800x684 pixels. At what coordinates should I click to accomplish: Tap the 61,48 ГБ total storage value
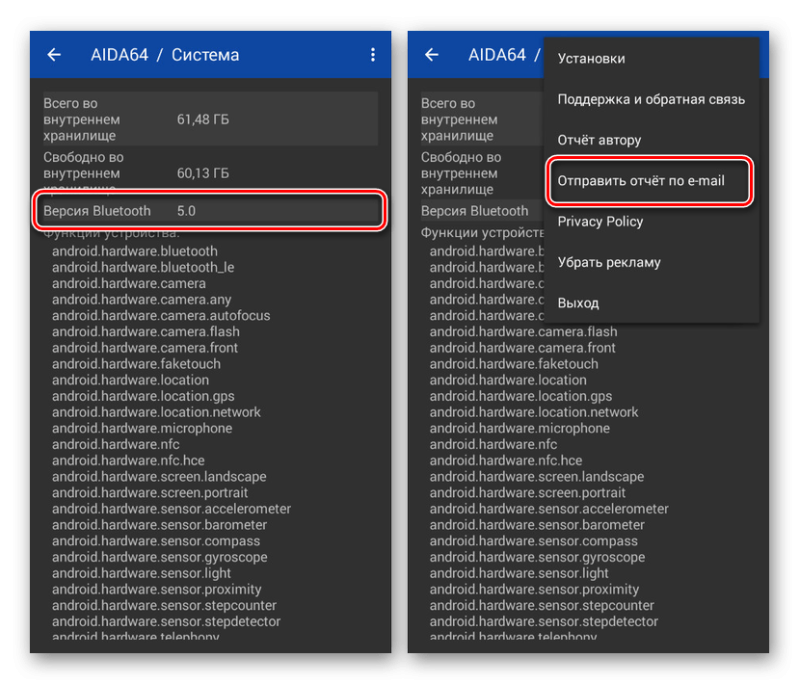coord(203,119)
